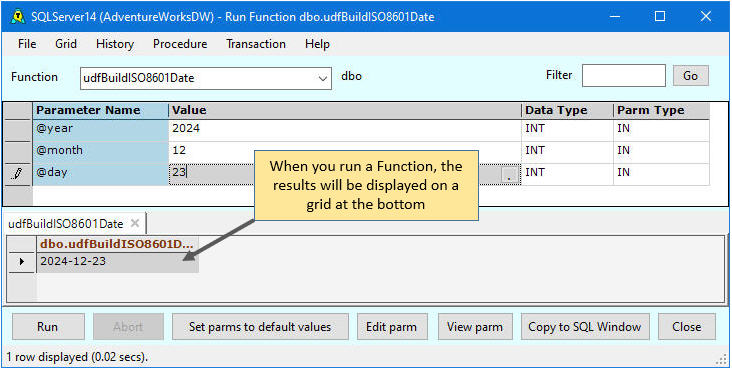Click the dbo.udfBuildISO8601D... result column header
The height and width of the screenshot is (370, 732).
[117, 244]
